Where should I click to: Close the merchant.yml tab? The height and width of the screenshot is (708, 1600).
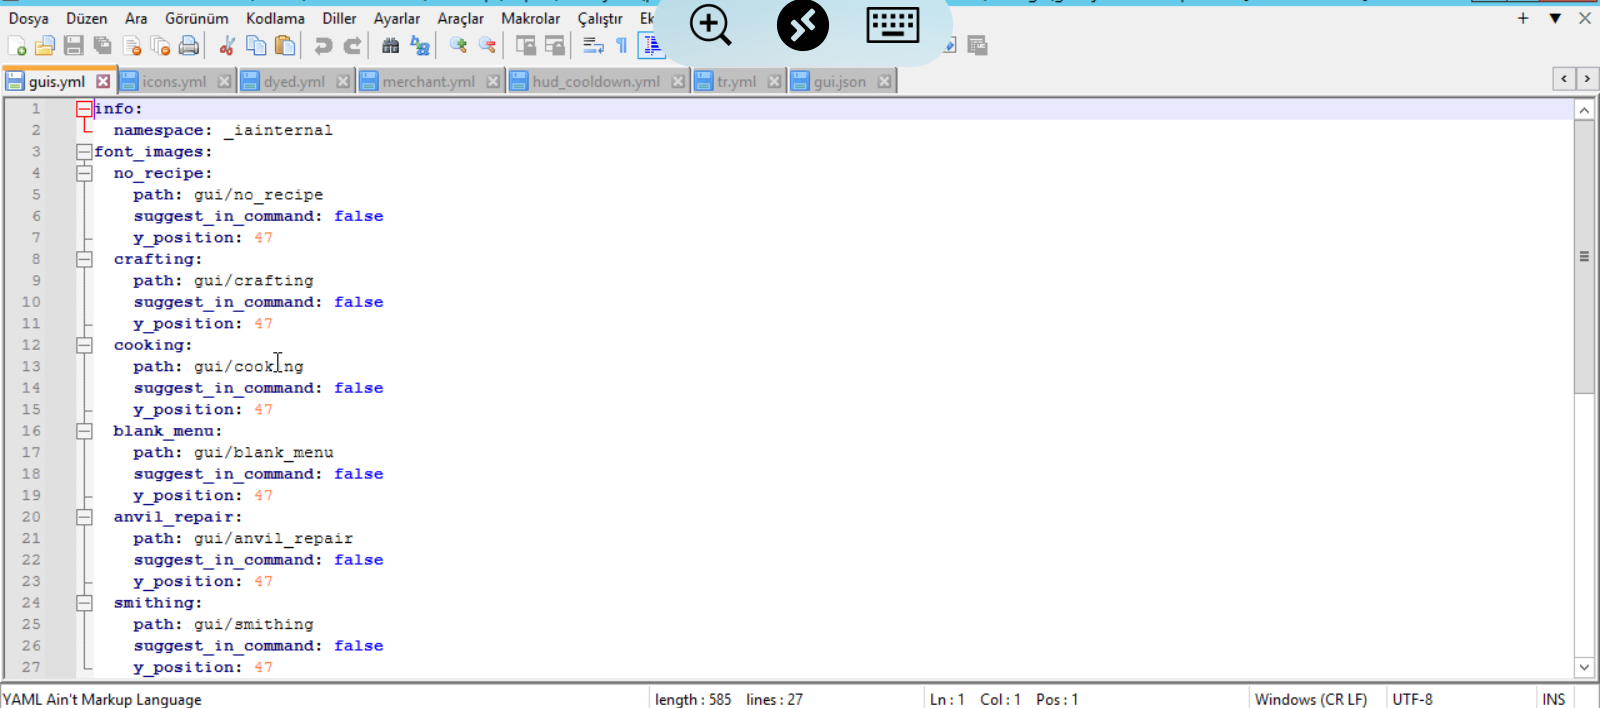pyautogui.click(x=493, y=82)
